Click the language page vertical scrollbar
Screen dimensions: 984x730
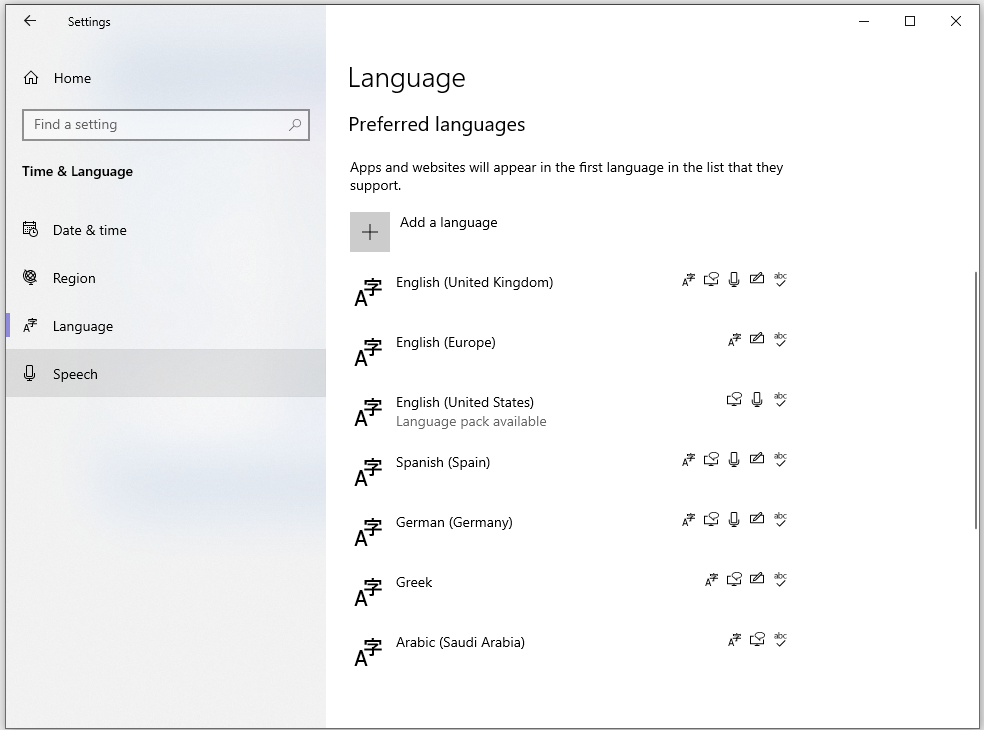tap(976, 400)
